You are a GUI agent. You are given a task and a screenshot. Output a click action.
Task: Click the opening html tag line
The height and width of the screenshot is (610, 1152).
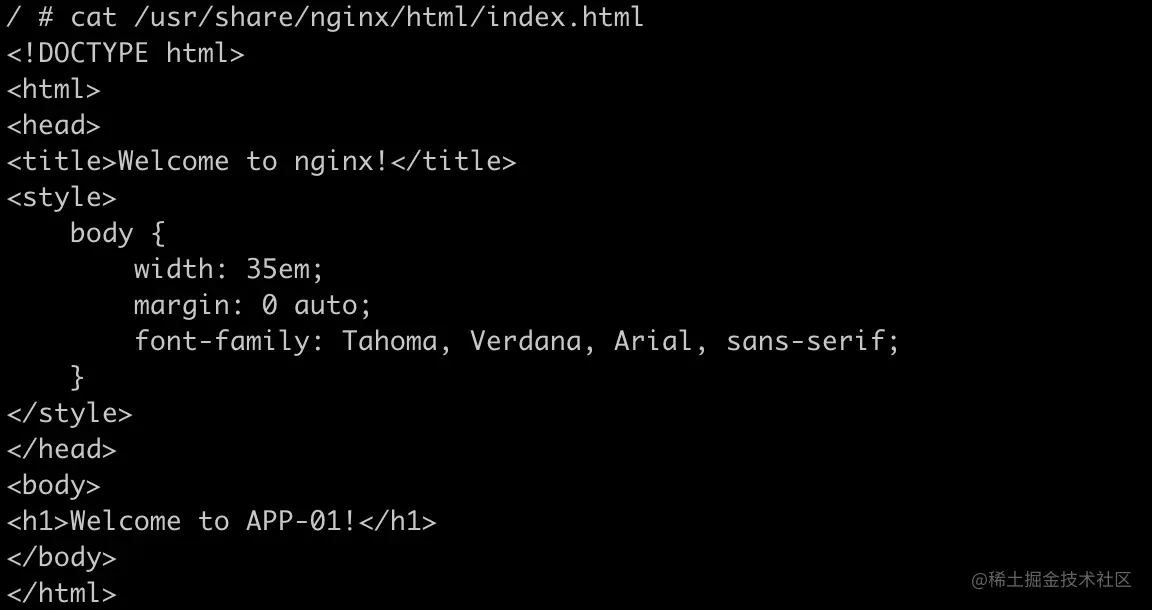(x=53, y=90)
